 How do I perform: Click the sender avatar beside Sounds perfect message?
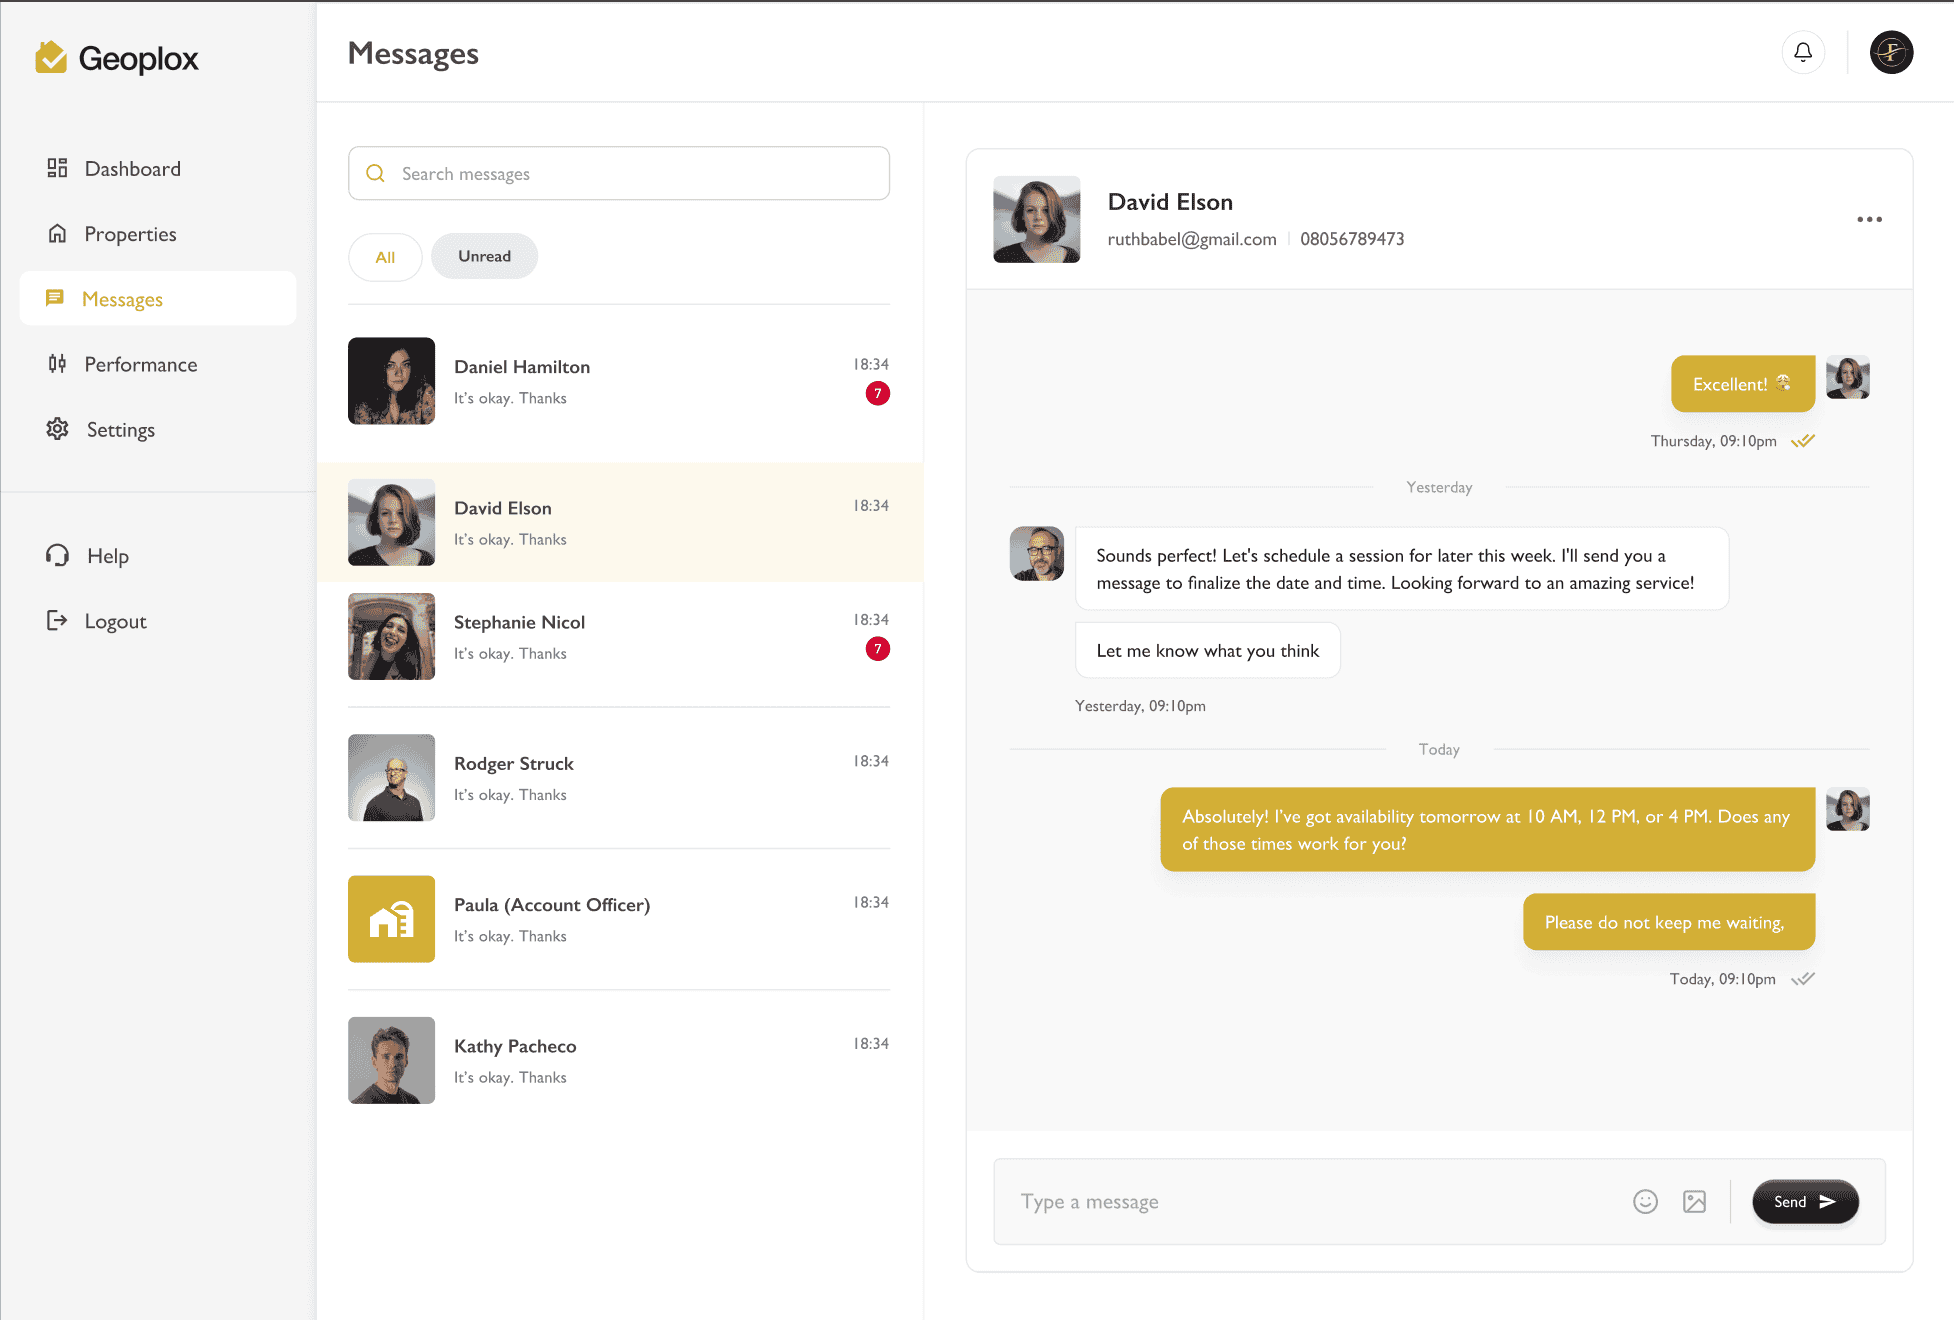(x=1036, y=553)
